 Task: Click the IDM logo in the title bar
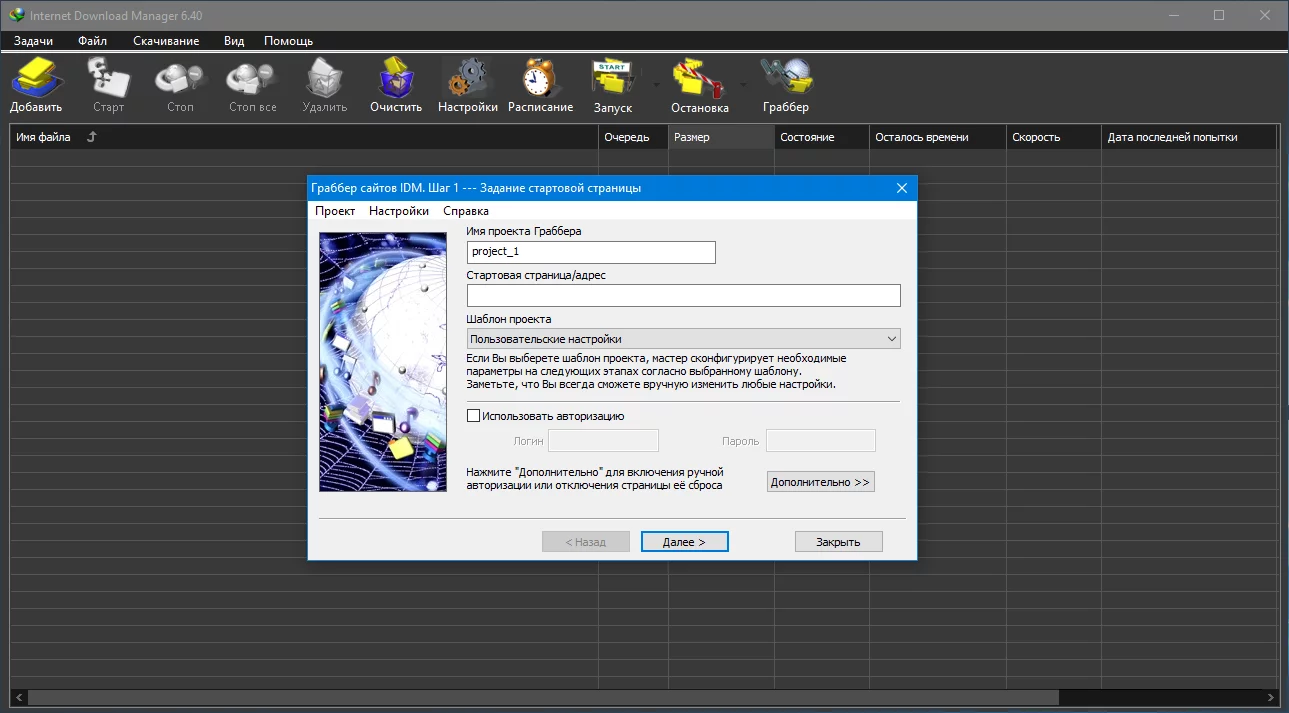pos(16,15)
